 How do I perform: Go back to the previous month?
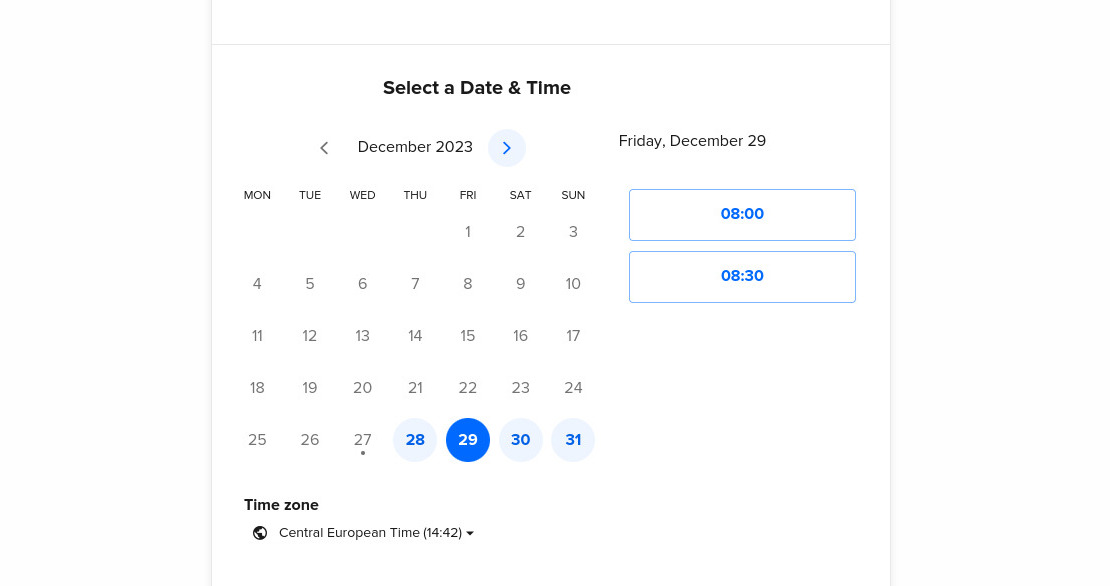[324, 148]
